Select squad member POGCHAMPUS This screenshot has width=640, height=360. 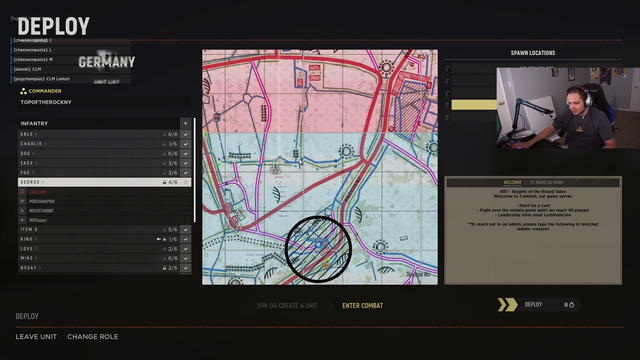point(42,201)
